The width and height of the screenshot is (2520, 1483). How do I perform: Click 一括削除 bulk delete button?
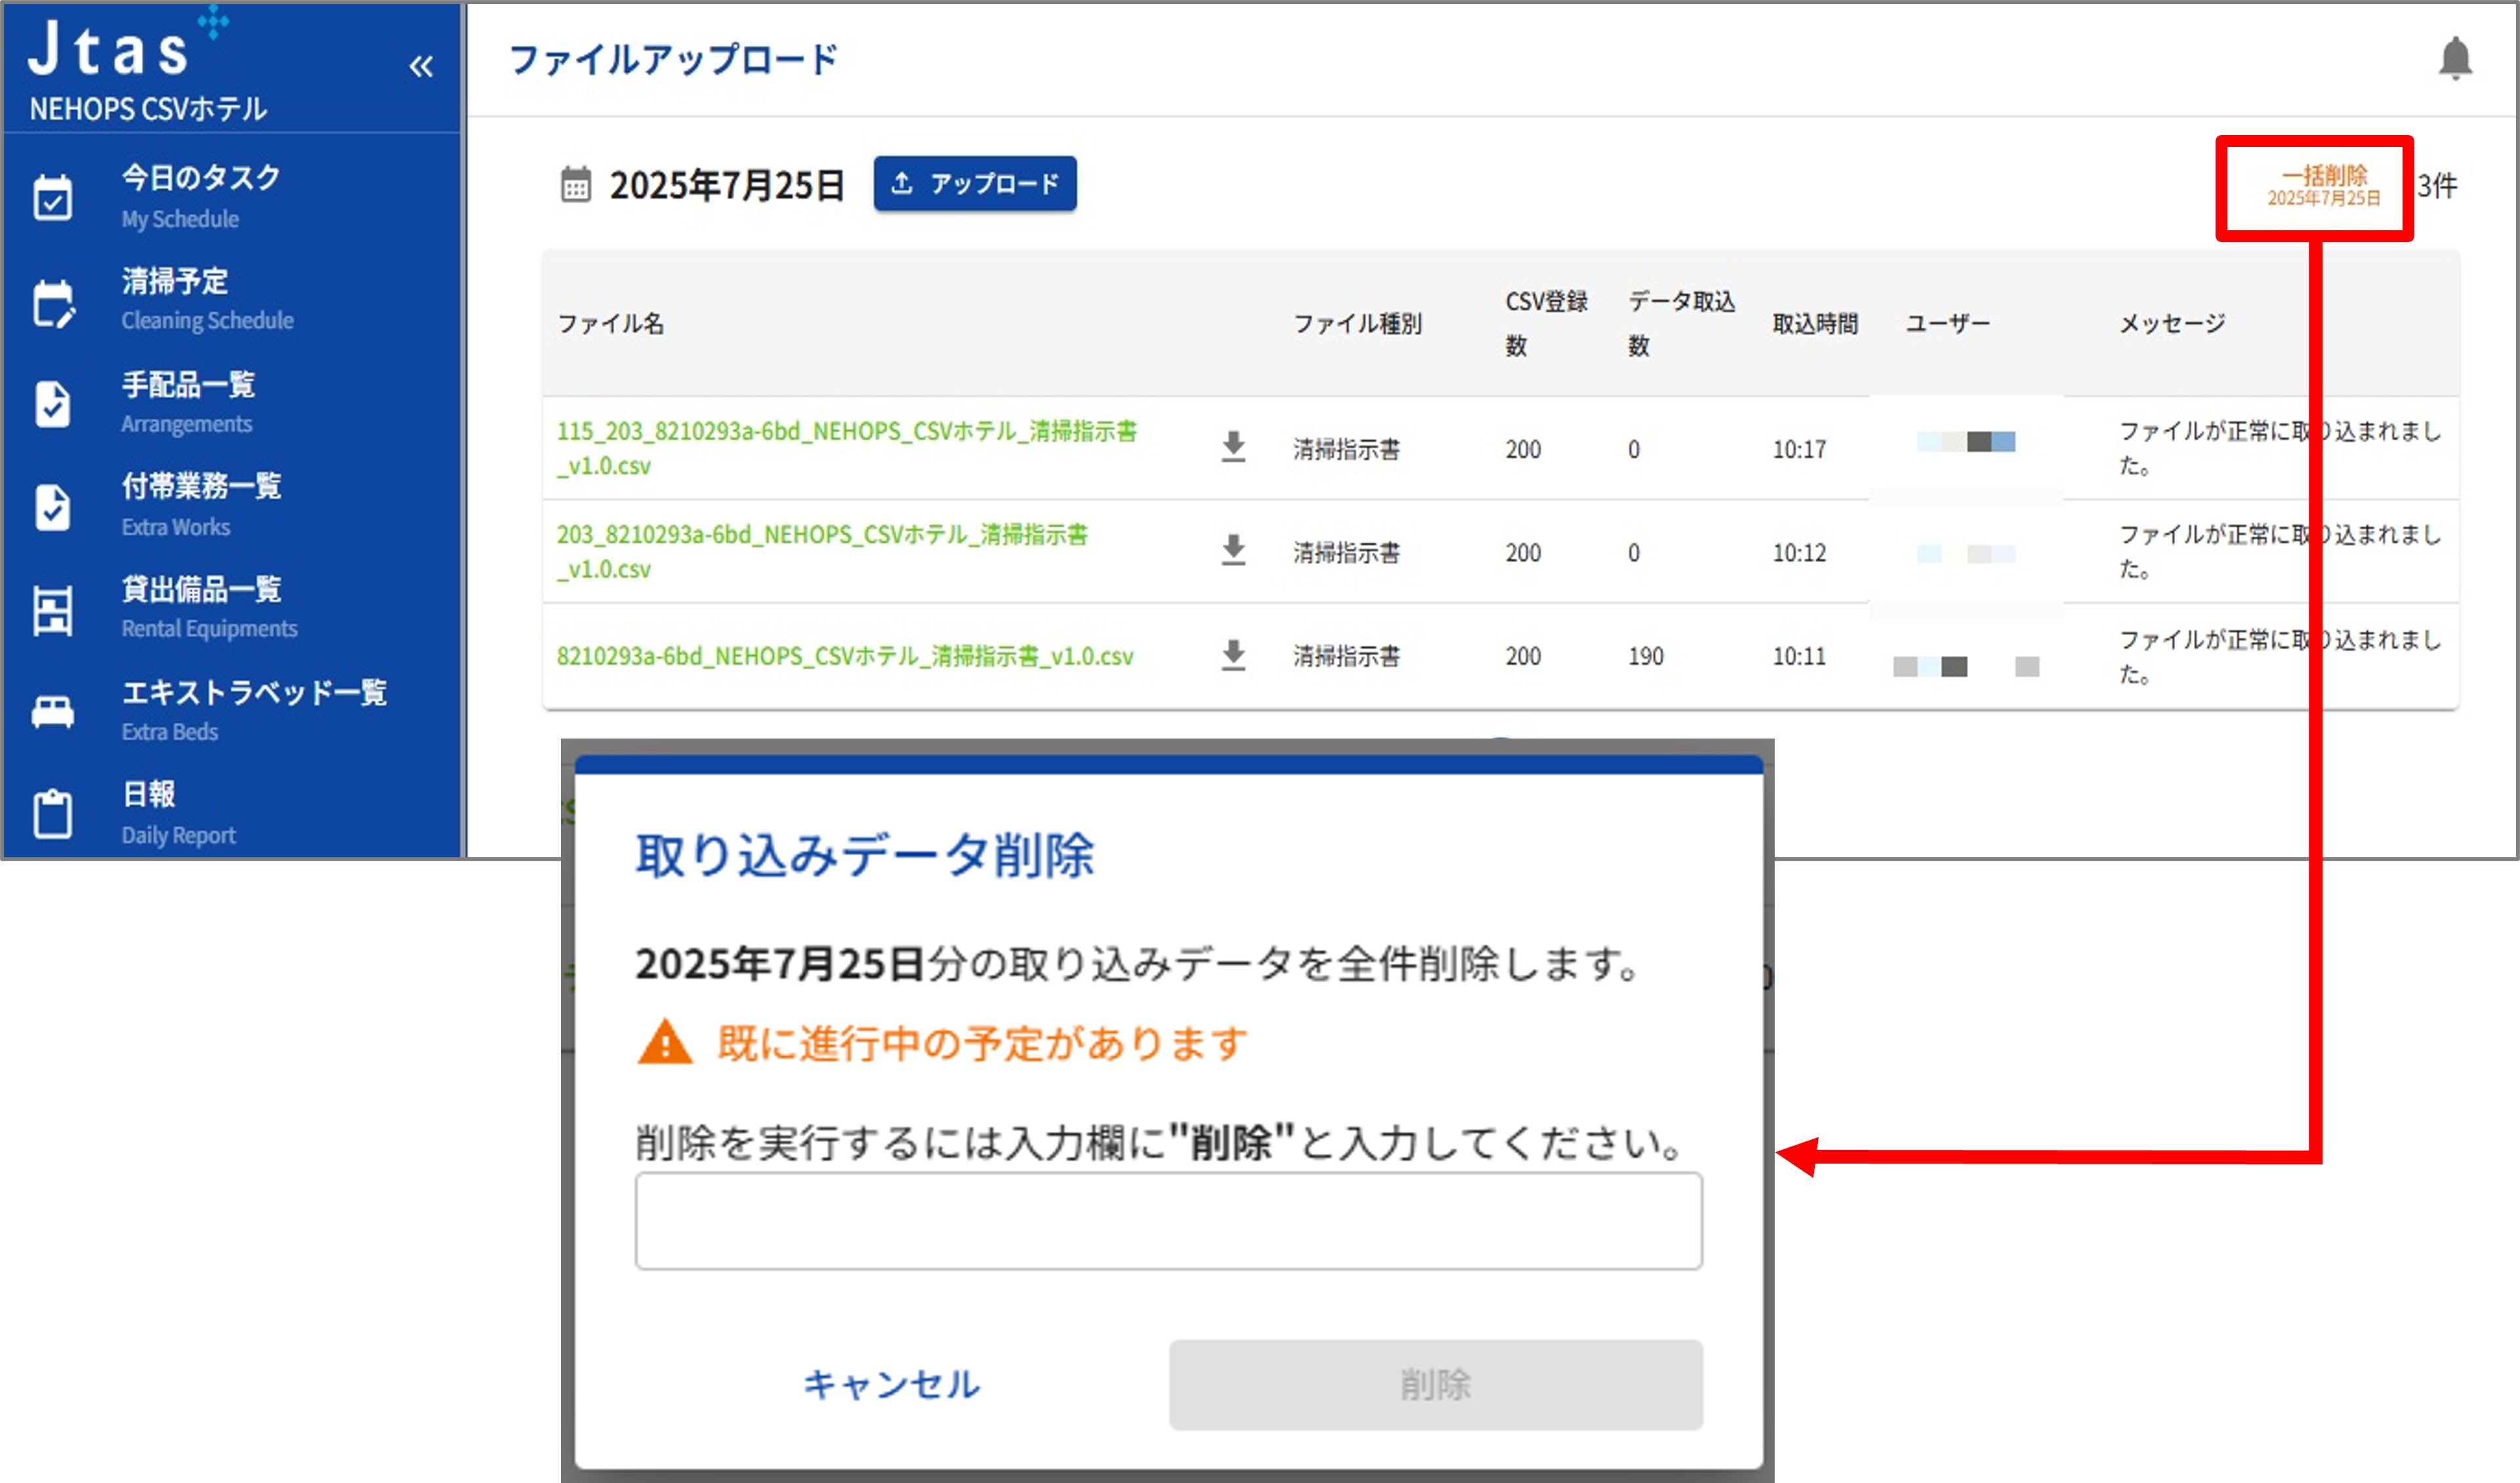pos(2323,186)
